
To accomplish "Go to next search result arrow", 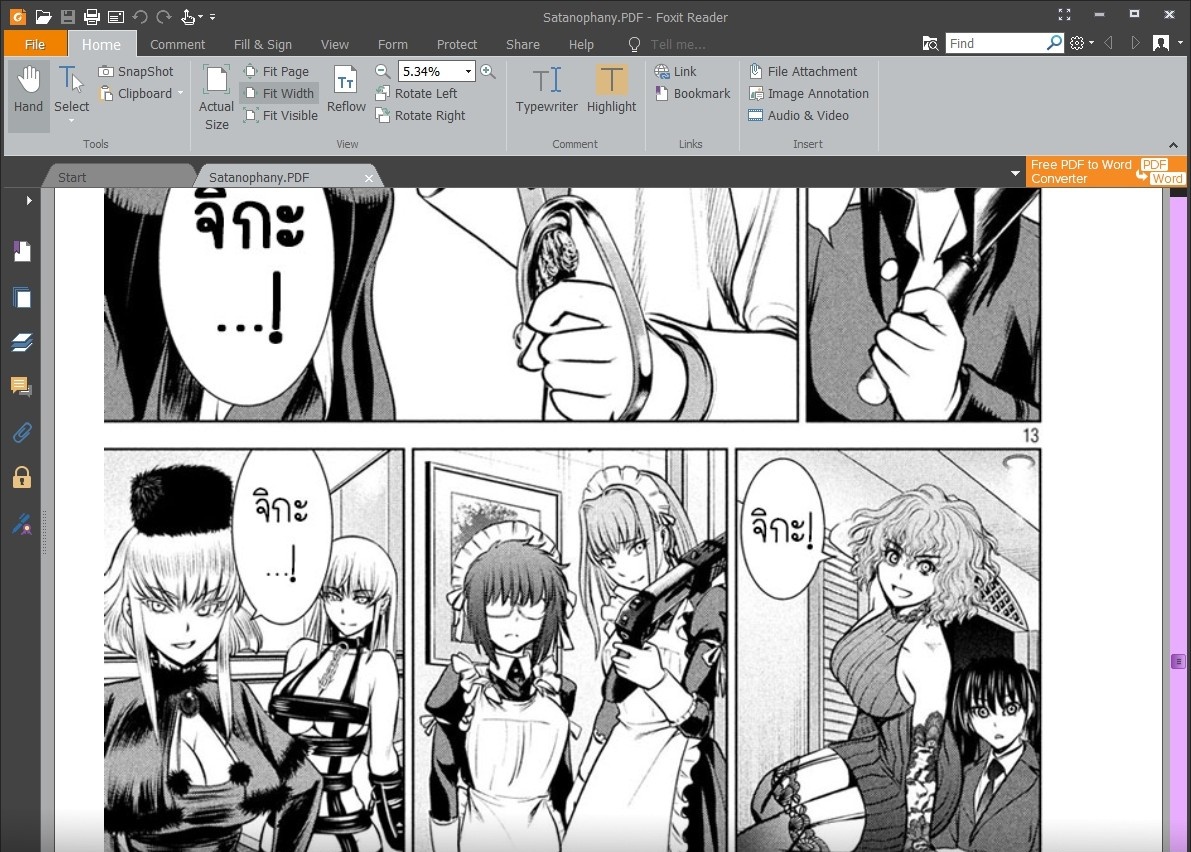I will [1135, 43].
